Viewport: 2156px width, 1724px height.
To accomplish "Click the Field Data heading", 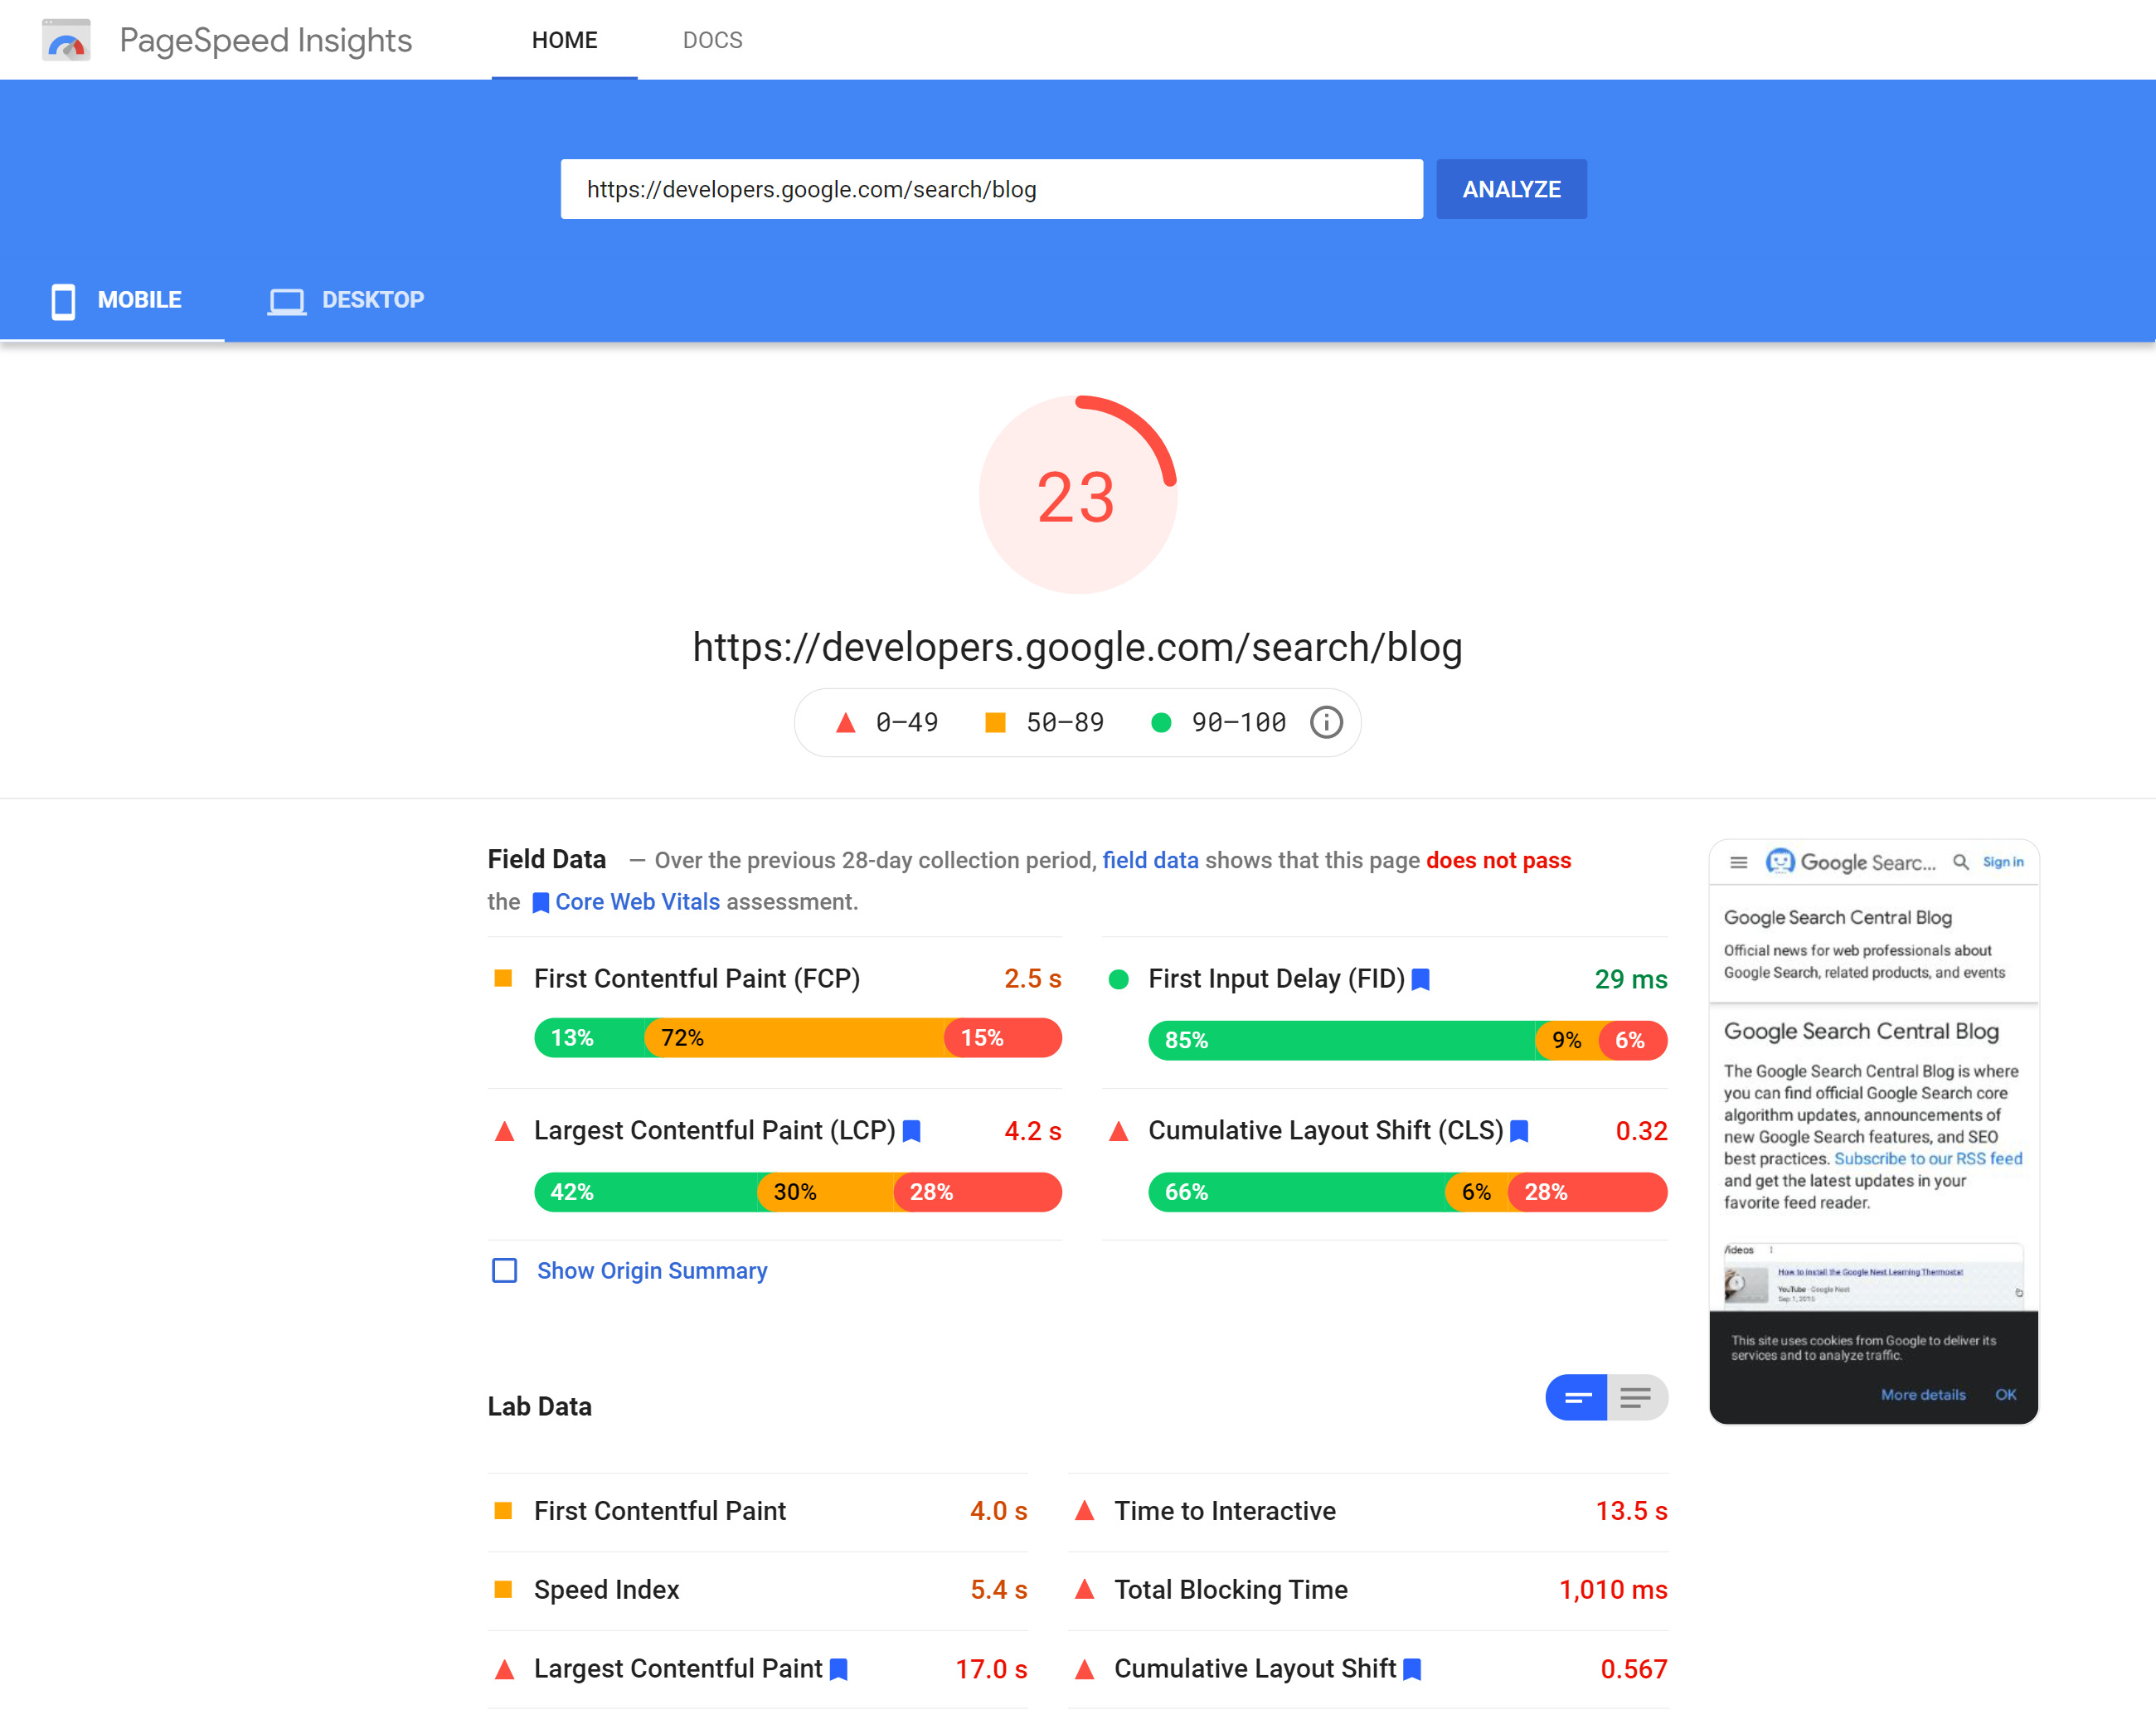I will (x=547, y=860).
